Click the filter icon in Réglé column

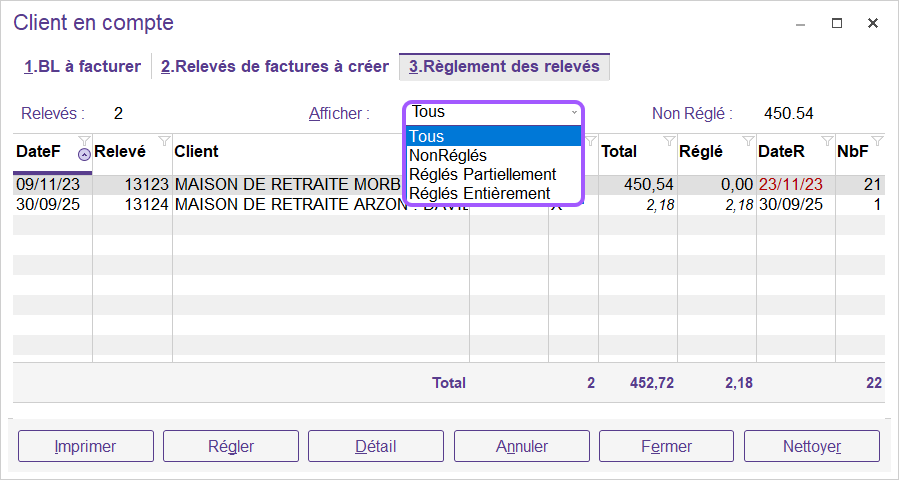click(748, 140)
